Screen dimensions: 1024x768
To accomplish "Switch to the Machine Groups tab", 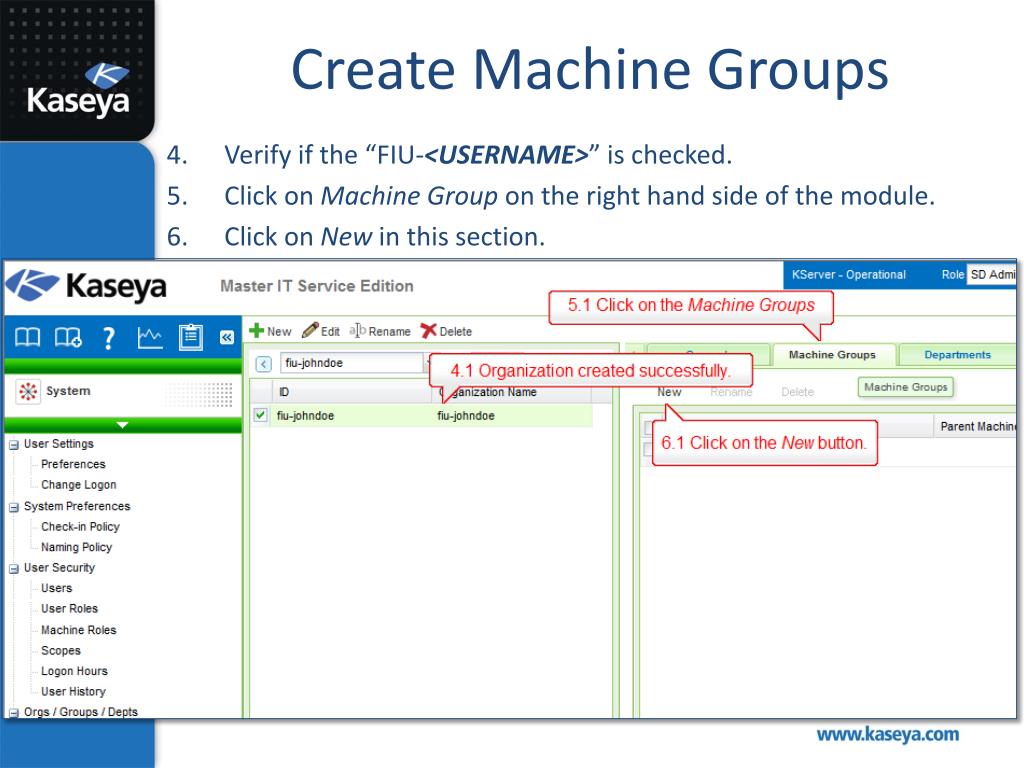I will pos(832,355).
